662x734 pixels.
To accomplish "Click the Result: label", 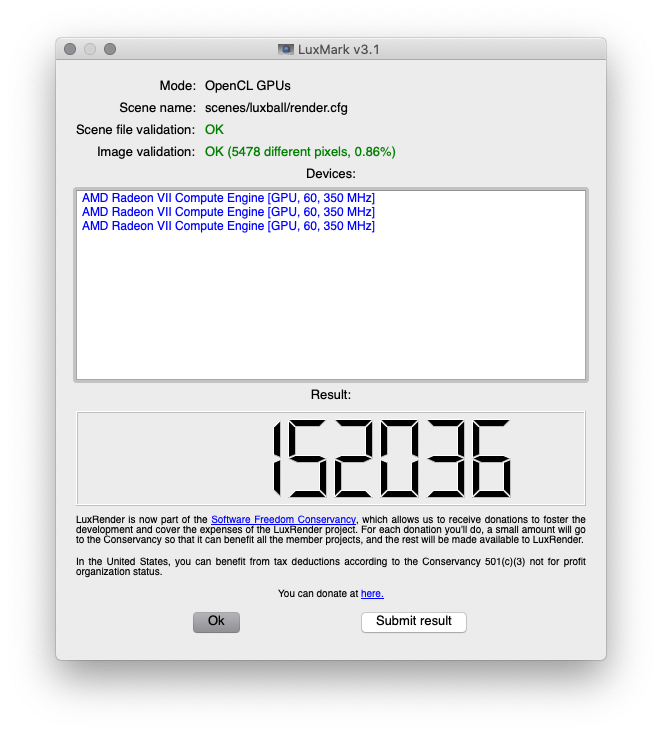I will click(x=331, y=395).
